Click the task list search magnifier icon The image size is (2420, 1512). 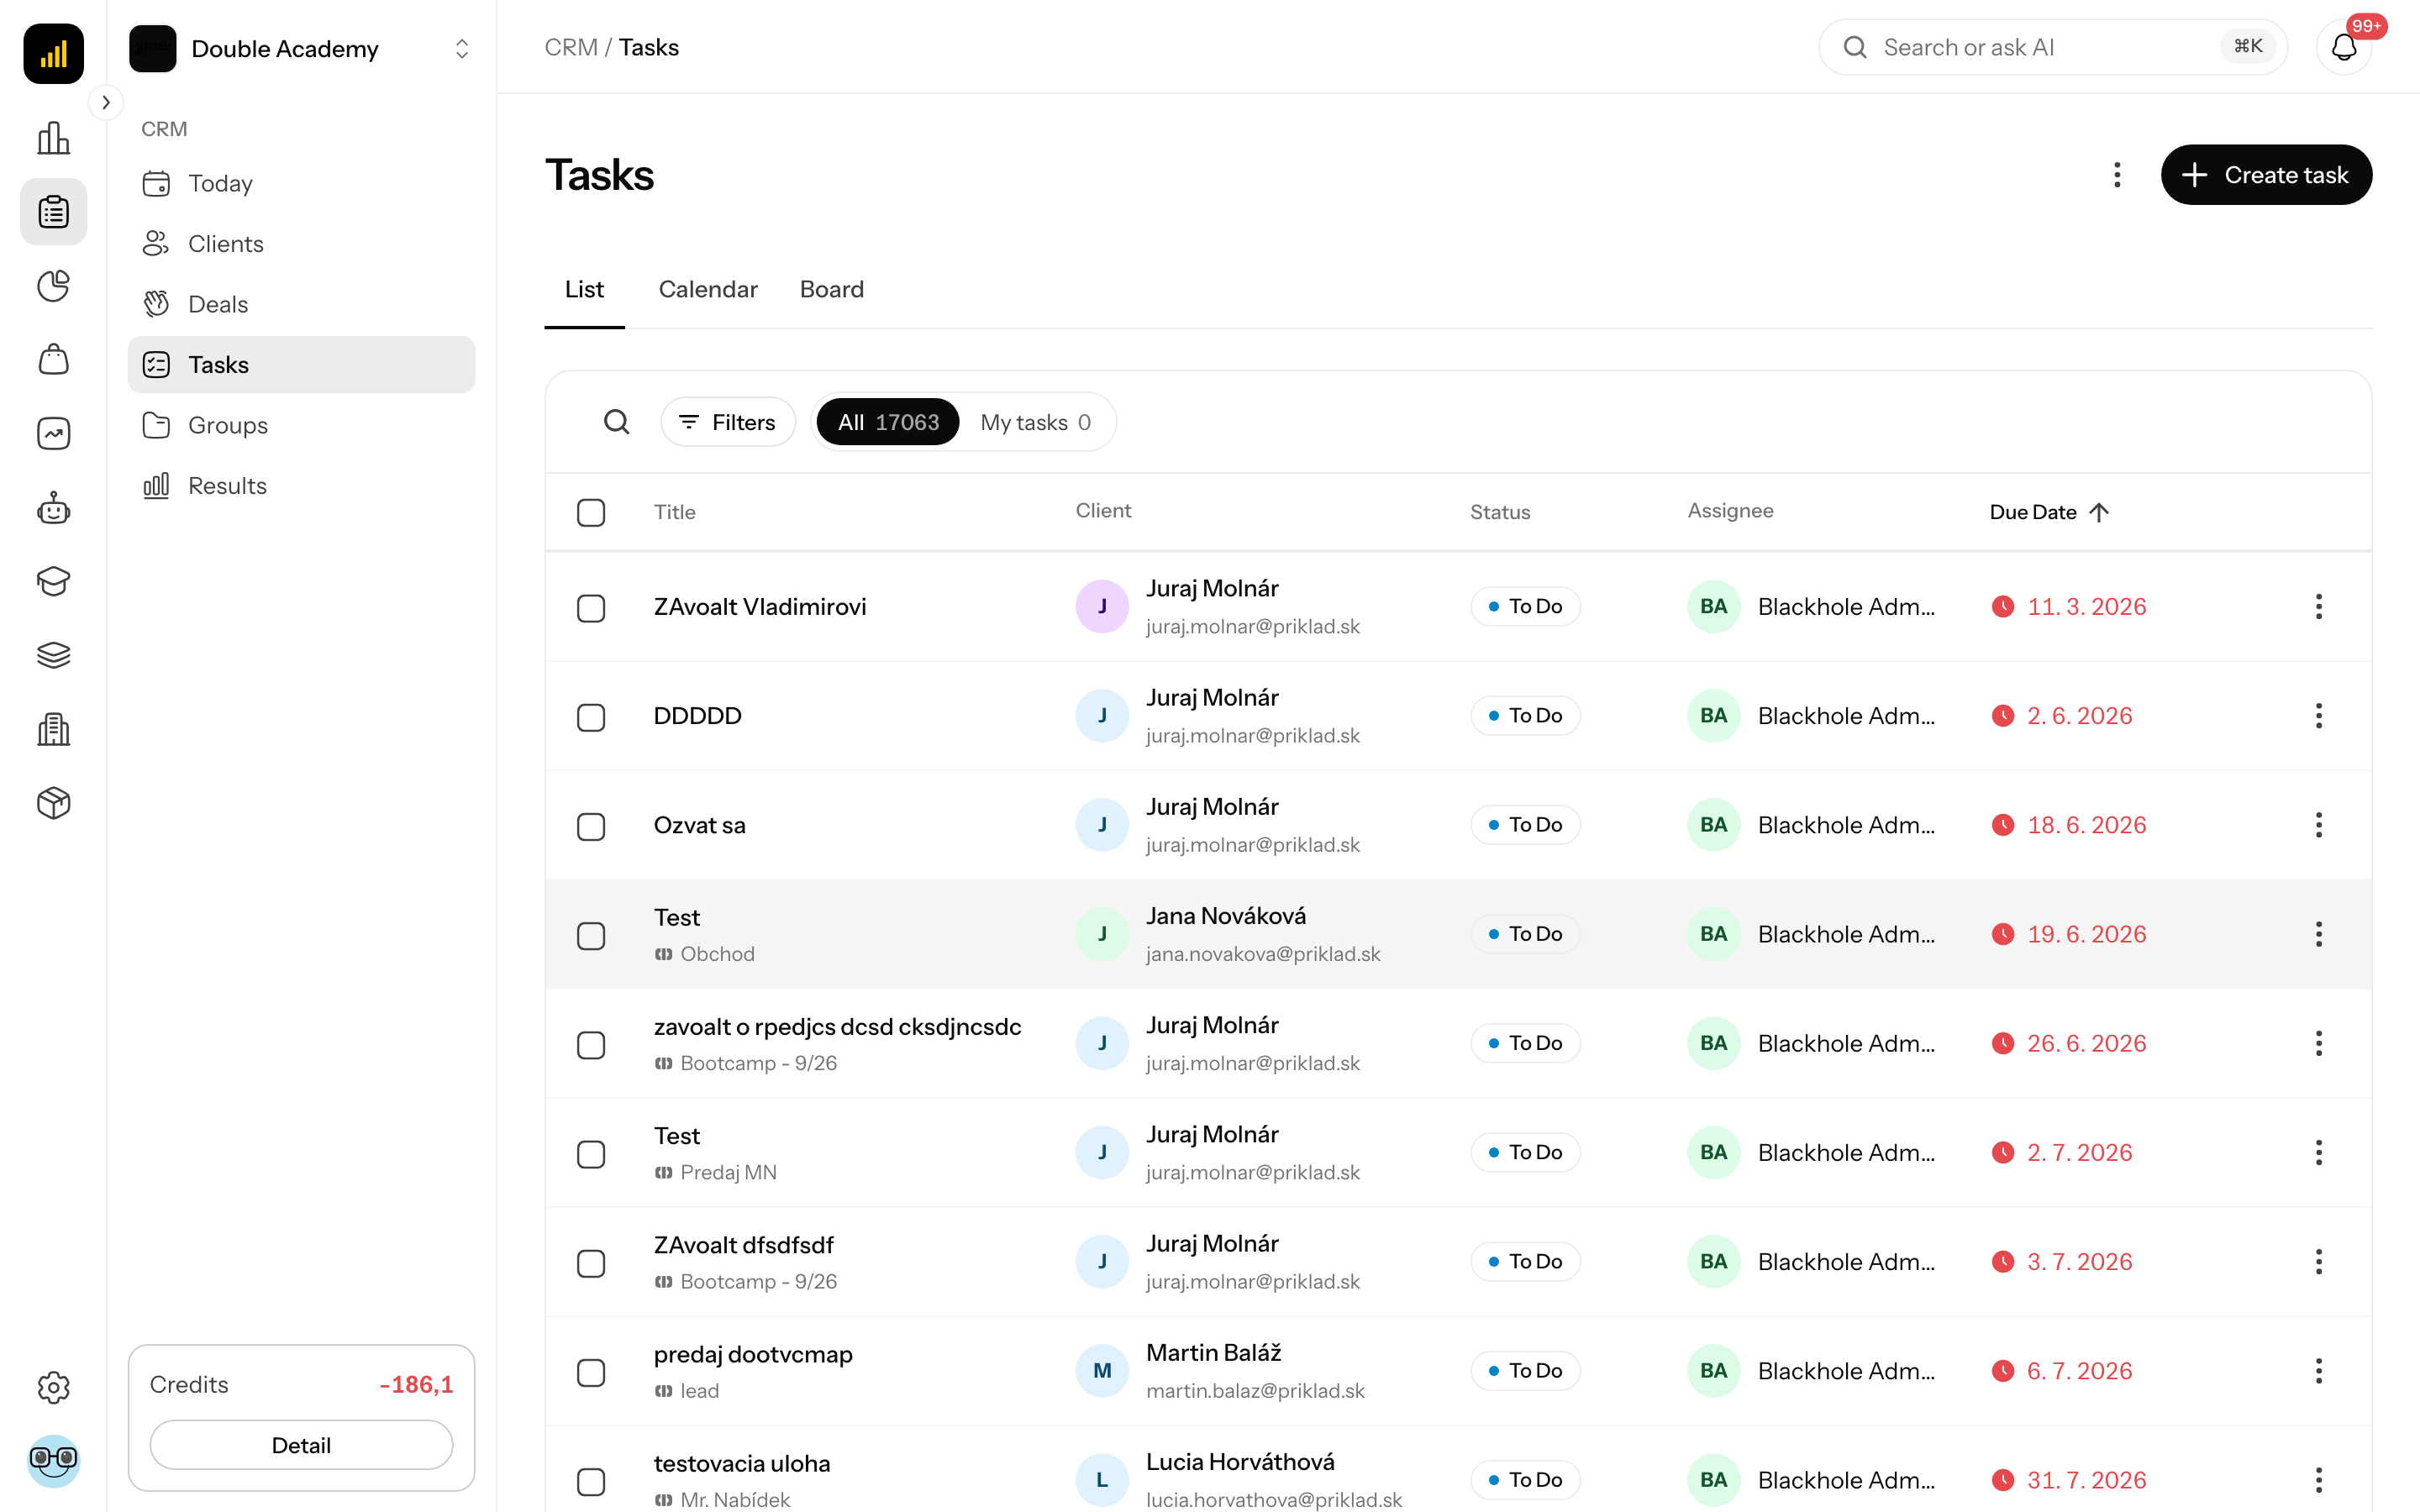click(x=617, y=422)
